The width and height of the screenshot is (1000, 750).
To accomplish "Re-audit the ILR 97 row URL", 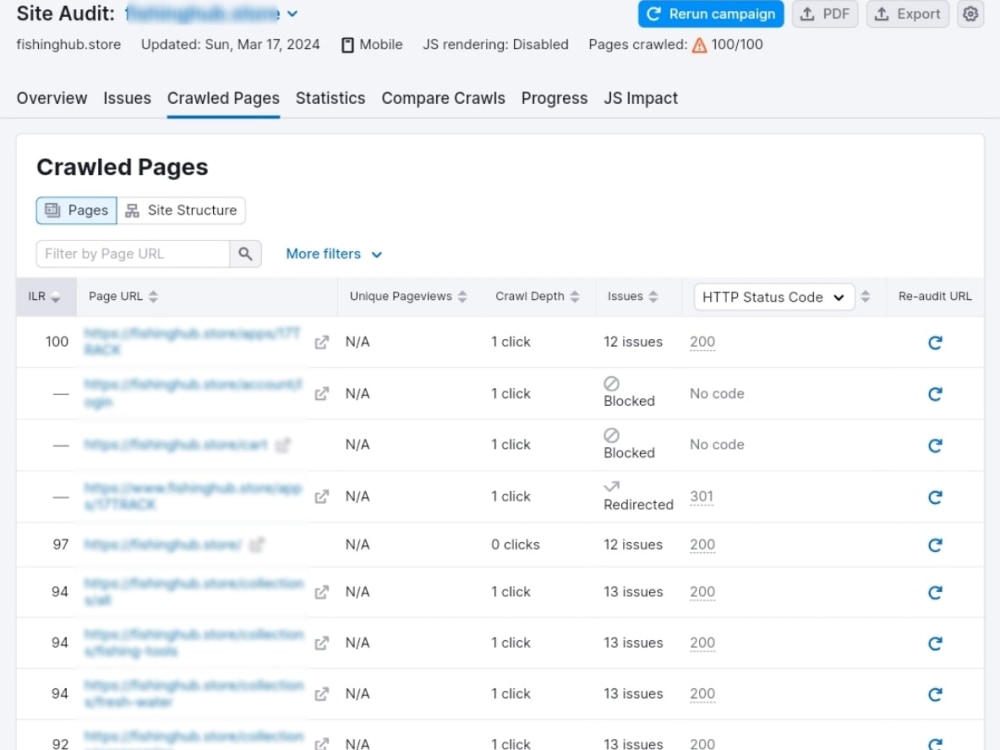I will click(935, 545).
